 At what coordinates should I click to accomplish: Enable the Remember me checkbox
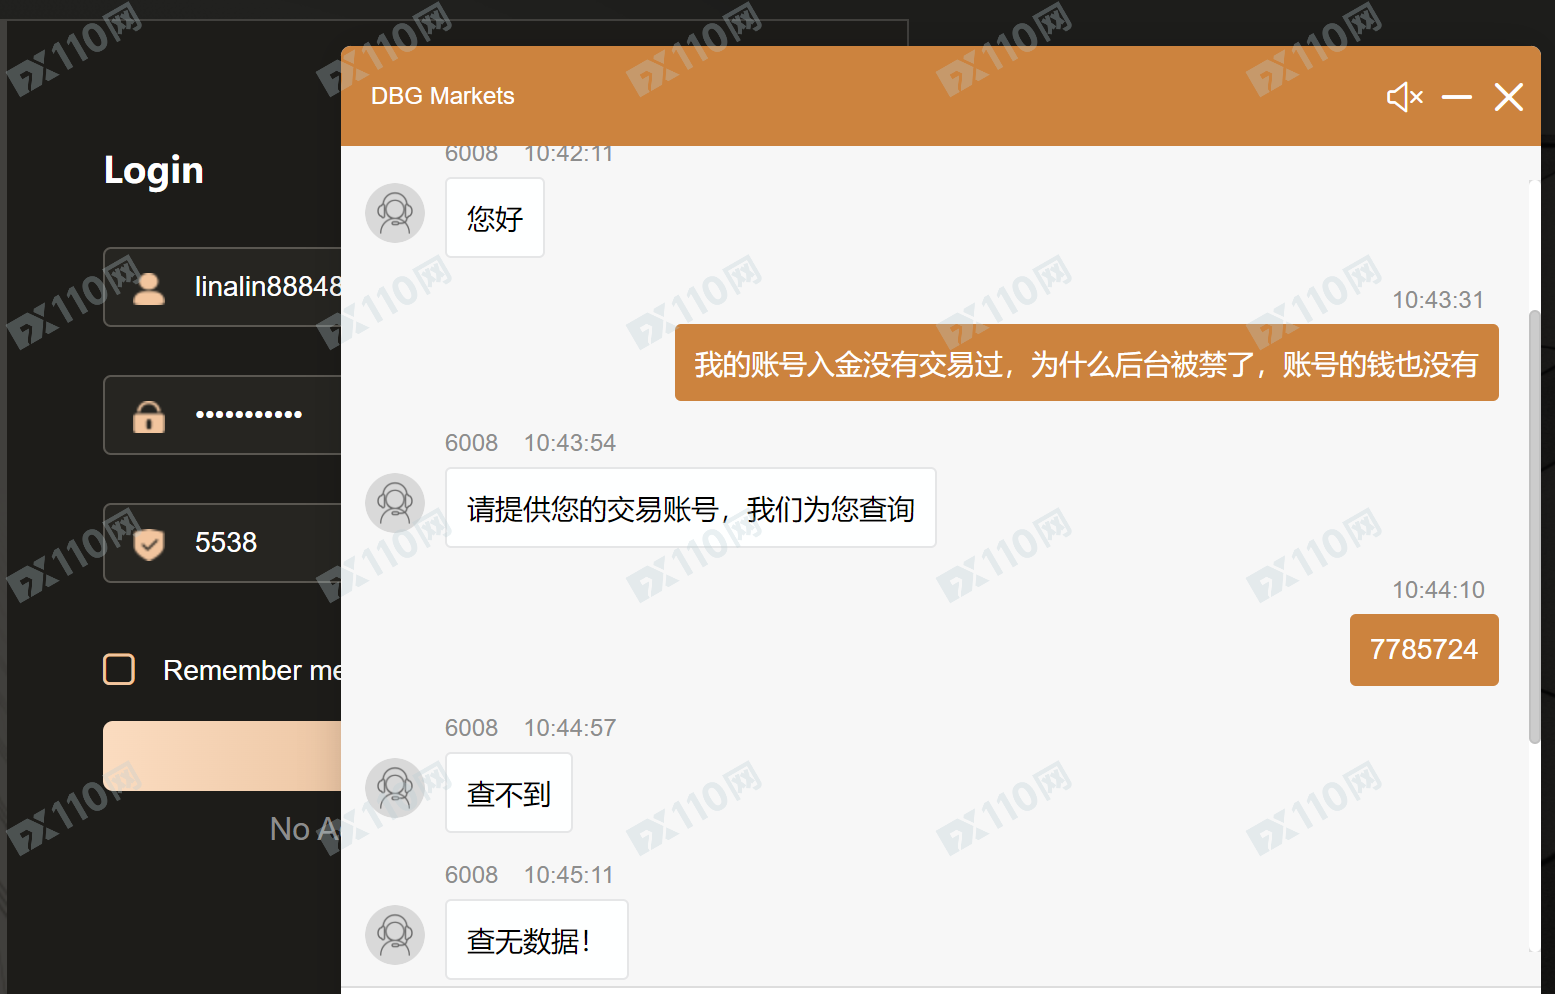pyautogui.click(x=119, y=669)
